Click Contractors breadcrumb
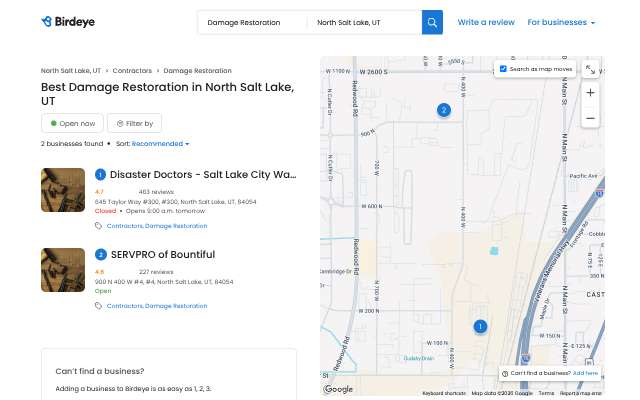The width and height of the screenshot is (640, 400). (132, 71)
